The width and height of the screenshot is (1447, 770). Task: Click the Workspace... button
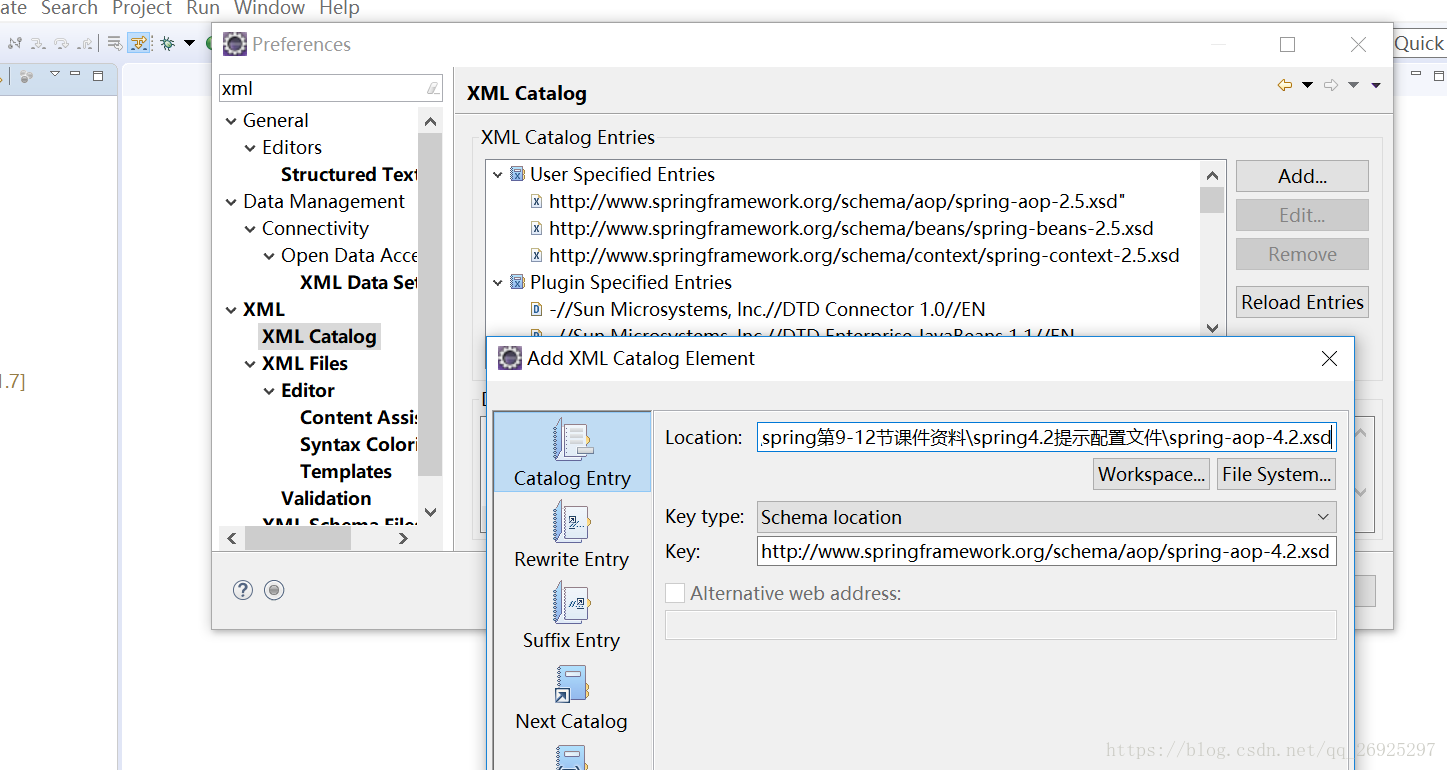1151,474
